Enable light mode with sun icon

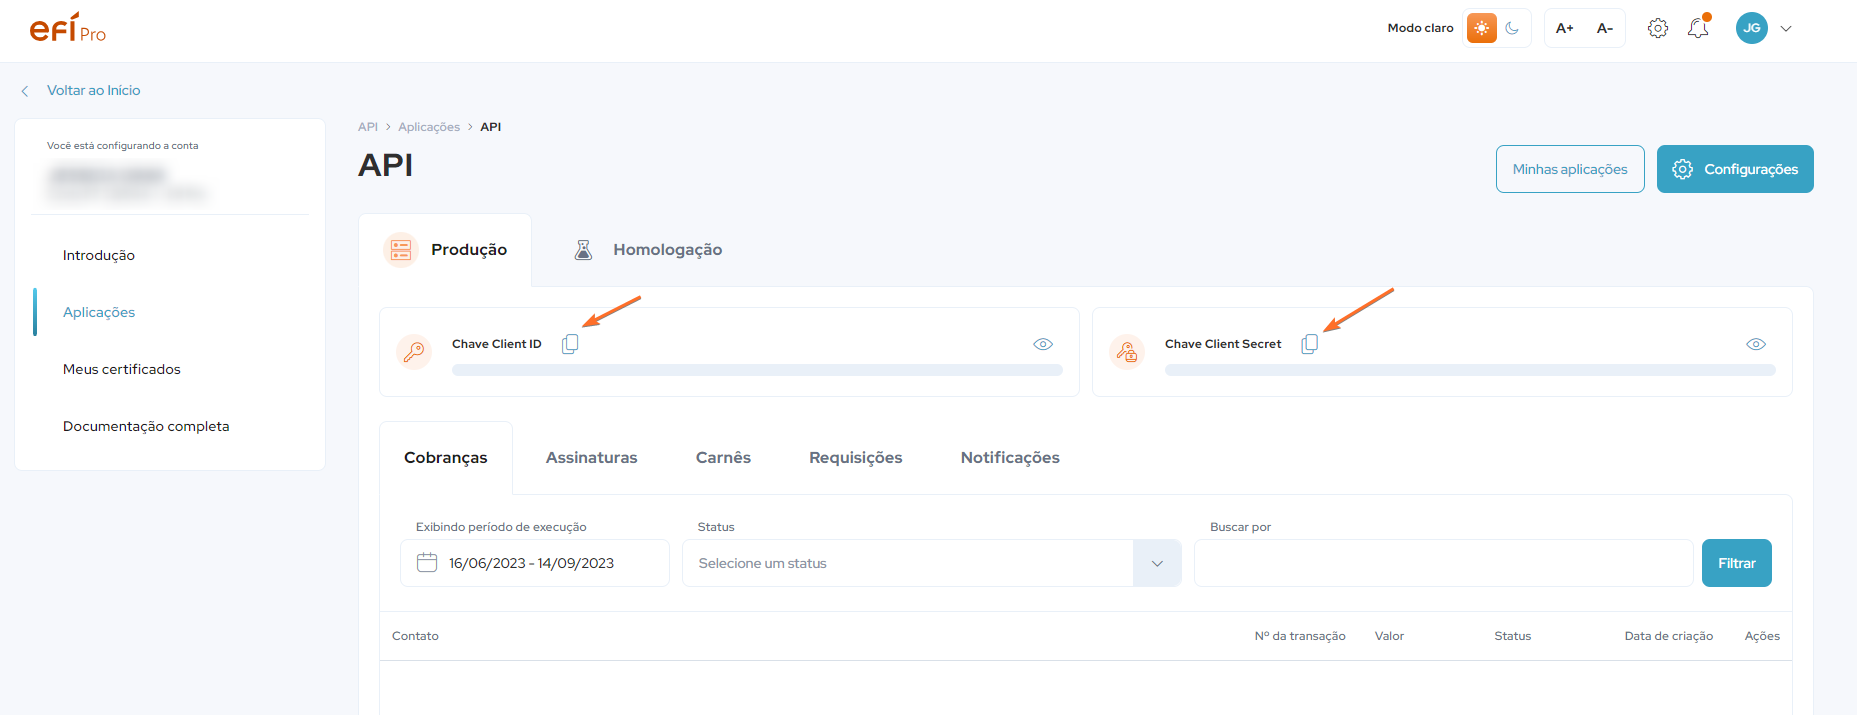[1481, 28]
